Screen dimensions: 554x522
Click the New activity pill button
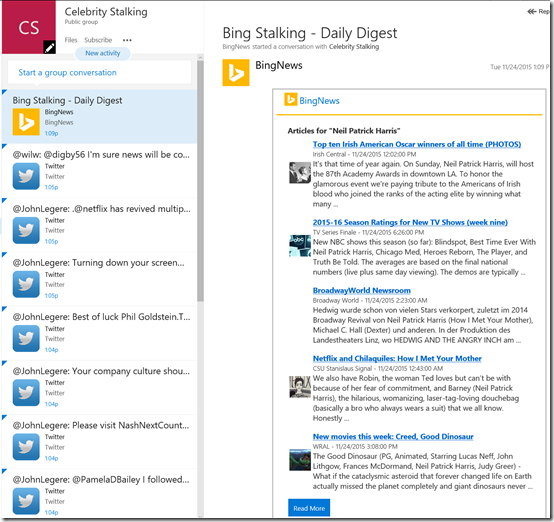[x=102, y=53]
